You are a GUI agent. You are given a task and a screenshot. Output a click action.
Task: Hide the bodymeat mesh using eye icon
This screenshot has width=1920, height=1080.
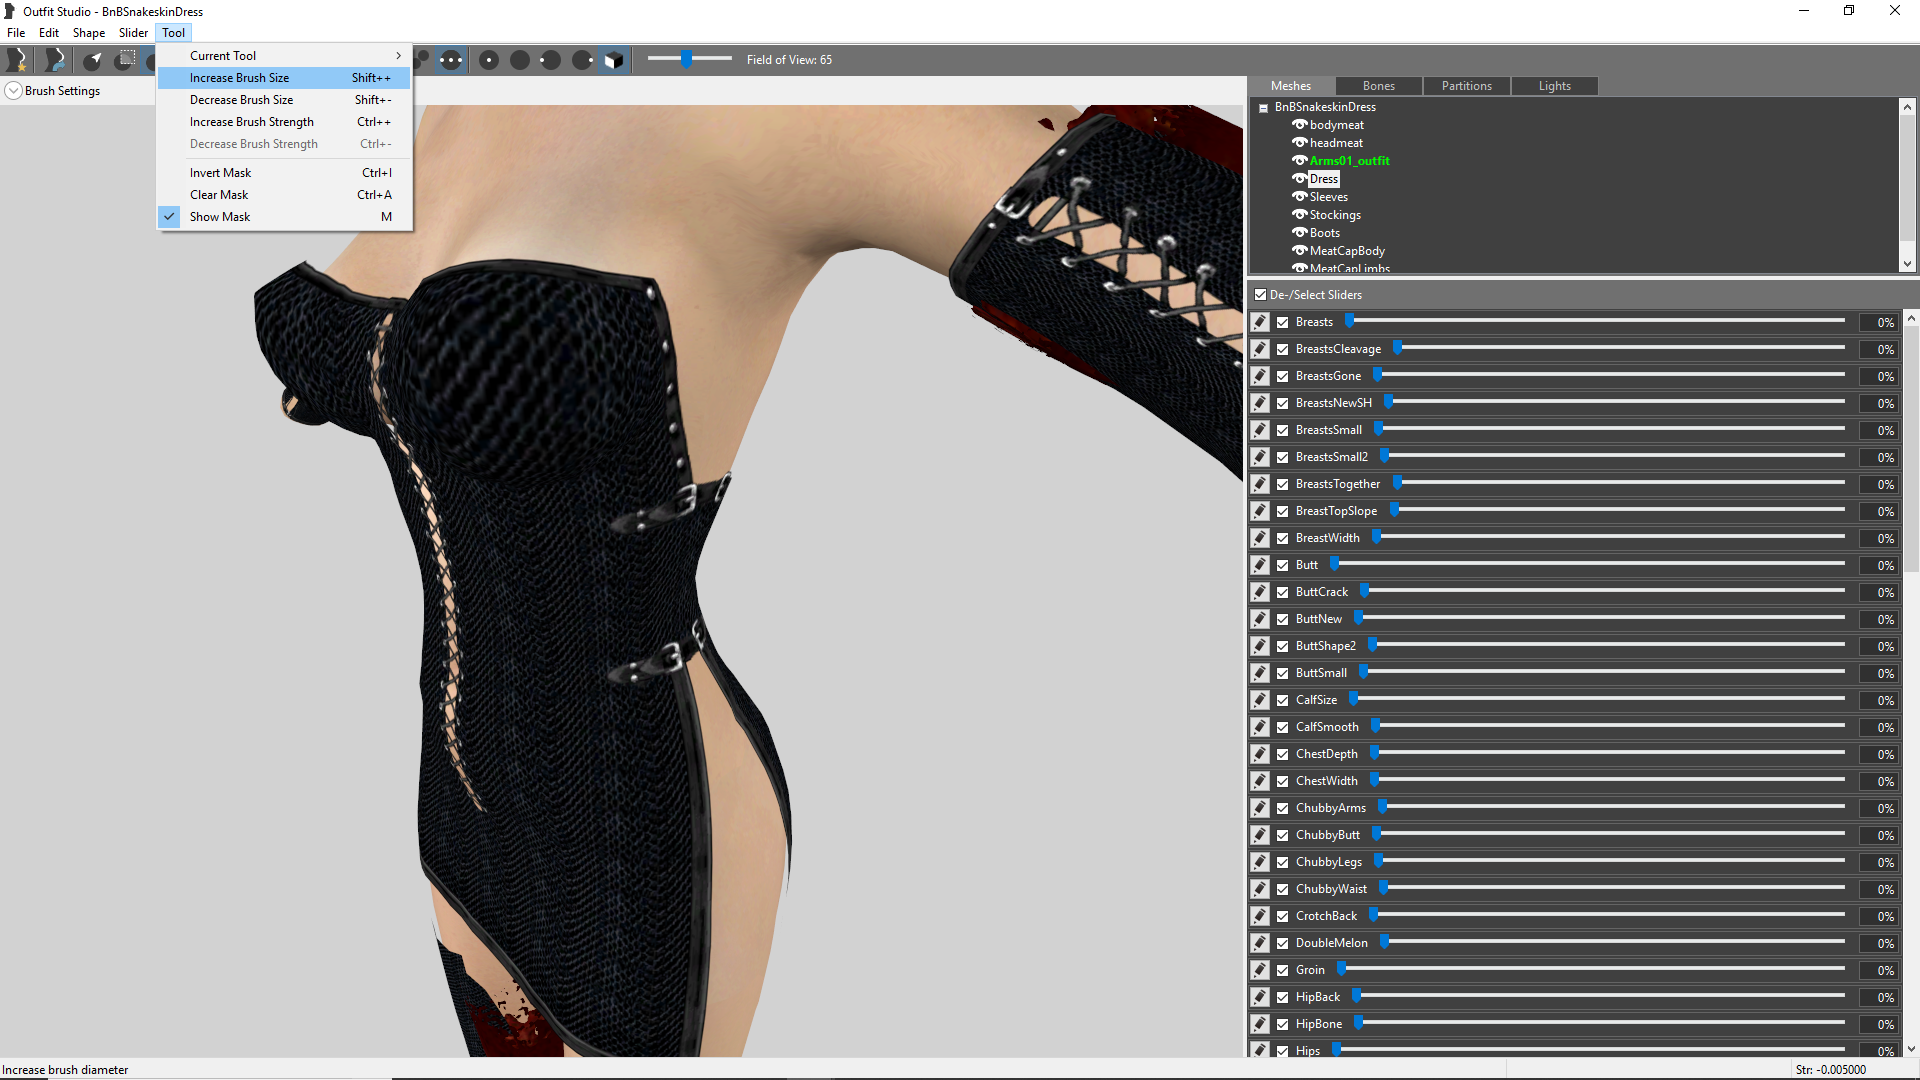1300,125
